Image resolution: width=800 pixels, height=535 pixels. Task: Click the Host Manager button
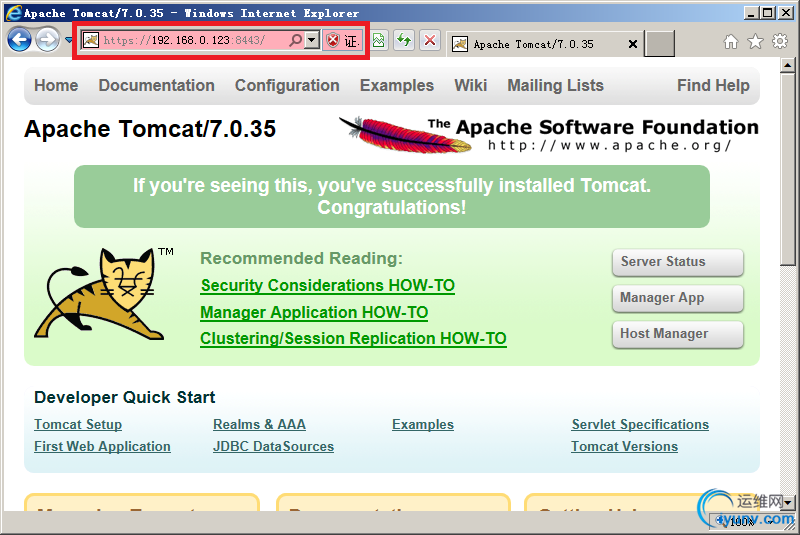(678, 334)
